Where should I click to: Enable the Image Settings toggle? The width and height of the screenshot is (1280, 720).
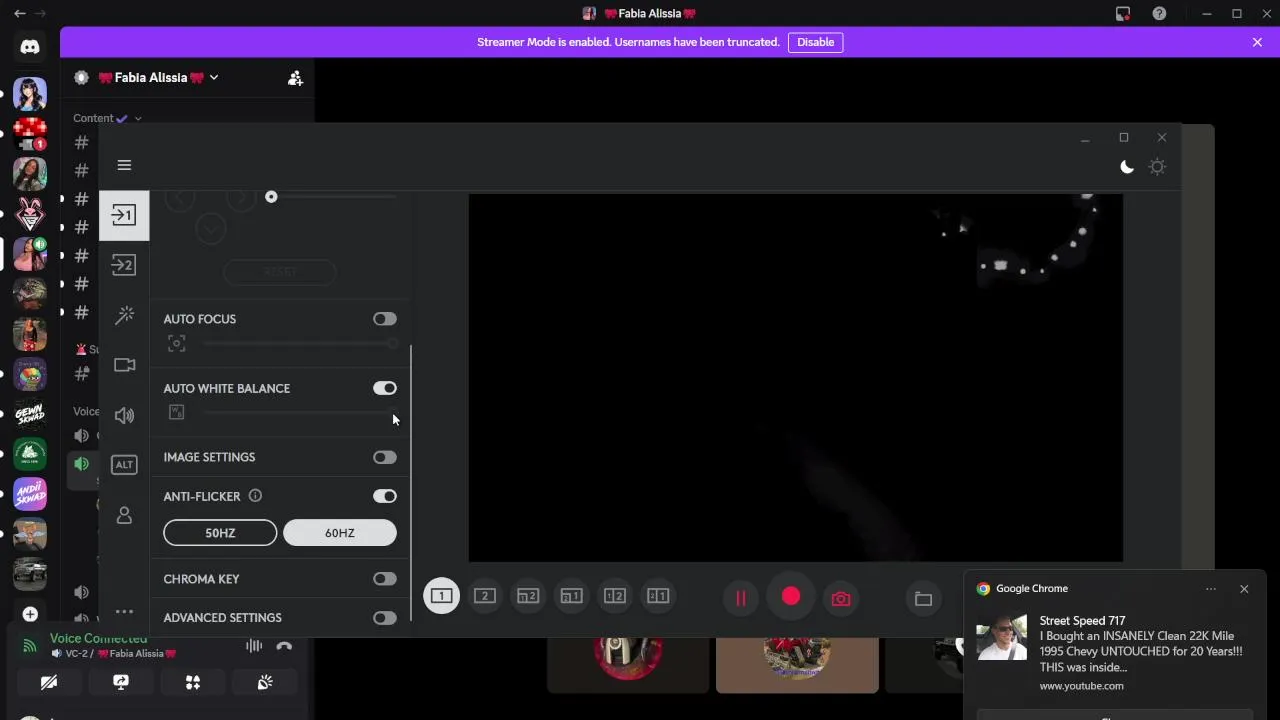385,457
